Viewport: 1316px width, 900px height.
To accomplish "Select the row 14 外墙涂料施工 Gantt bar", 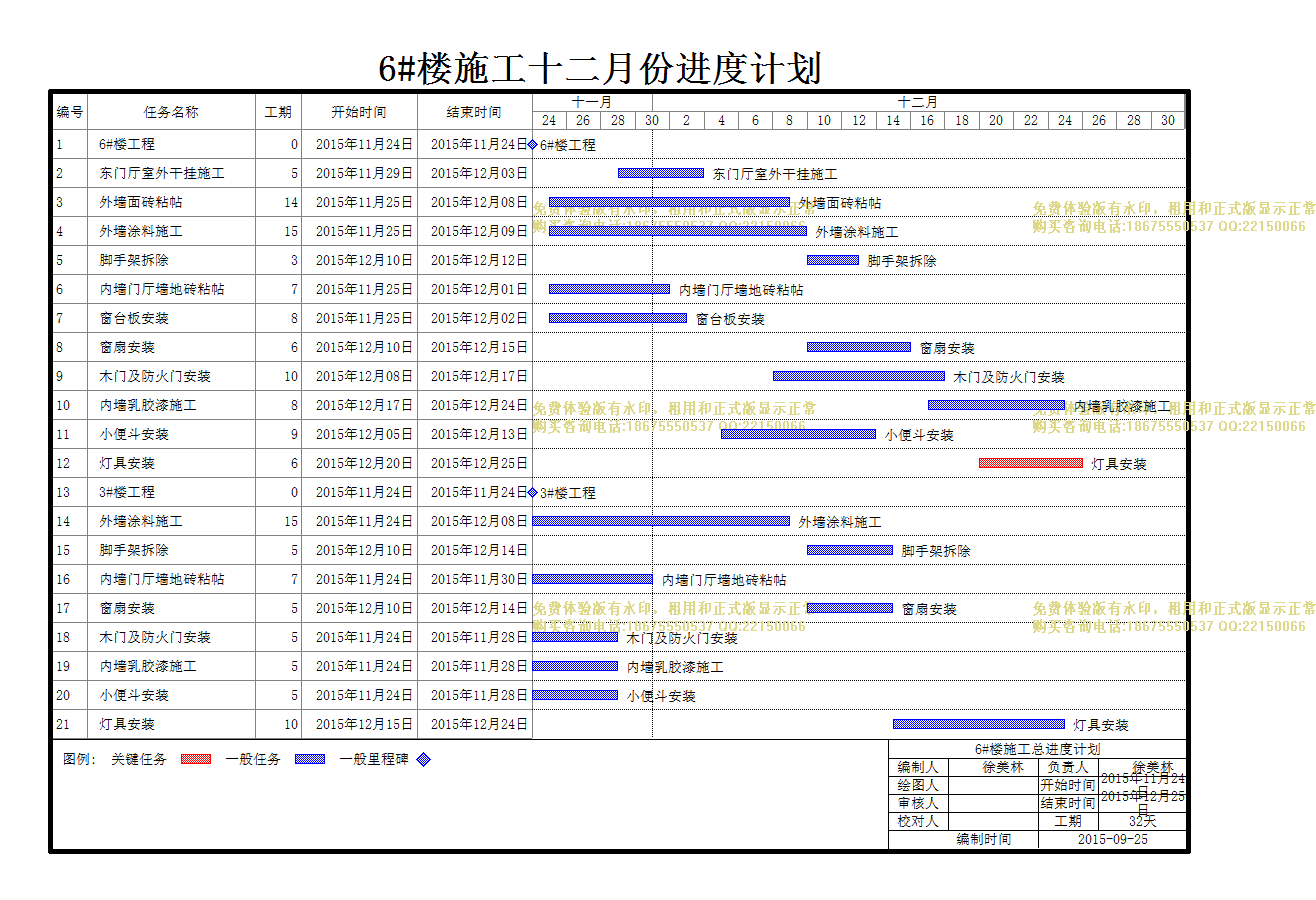I will click(x=661, y=521).
